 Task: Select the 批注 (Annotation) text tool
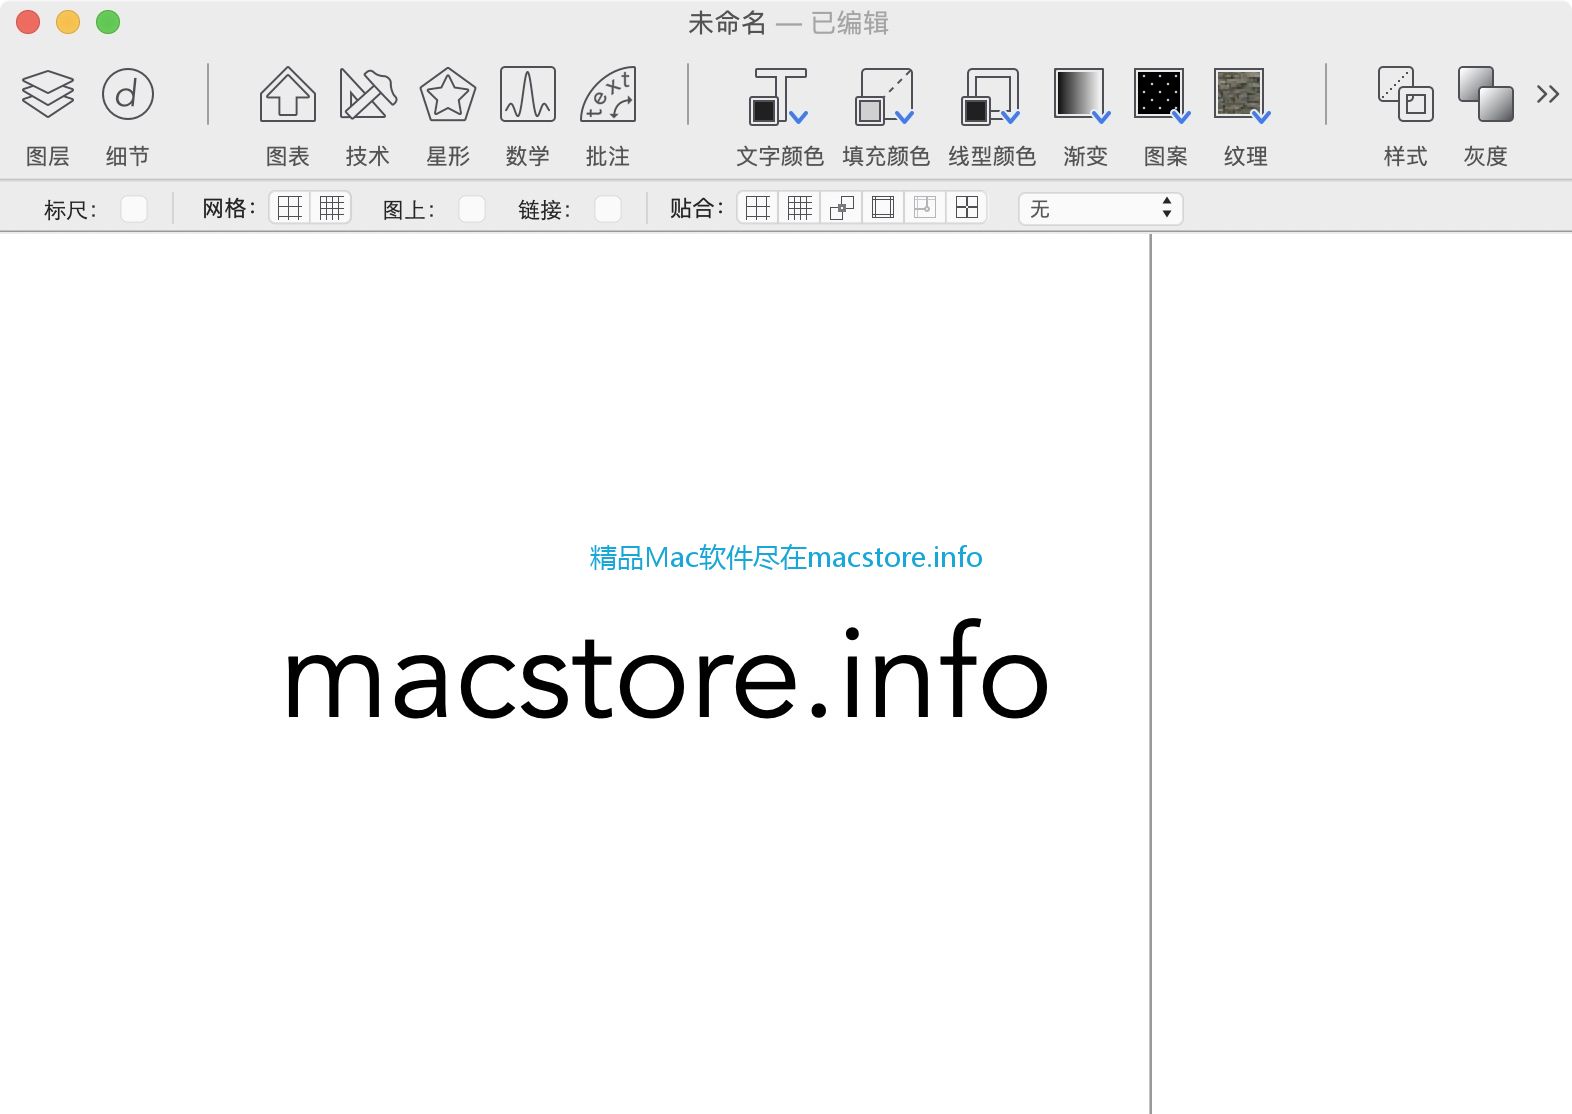[608, 95]
